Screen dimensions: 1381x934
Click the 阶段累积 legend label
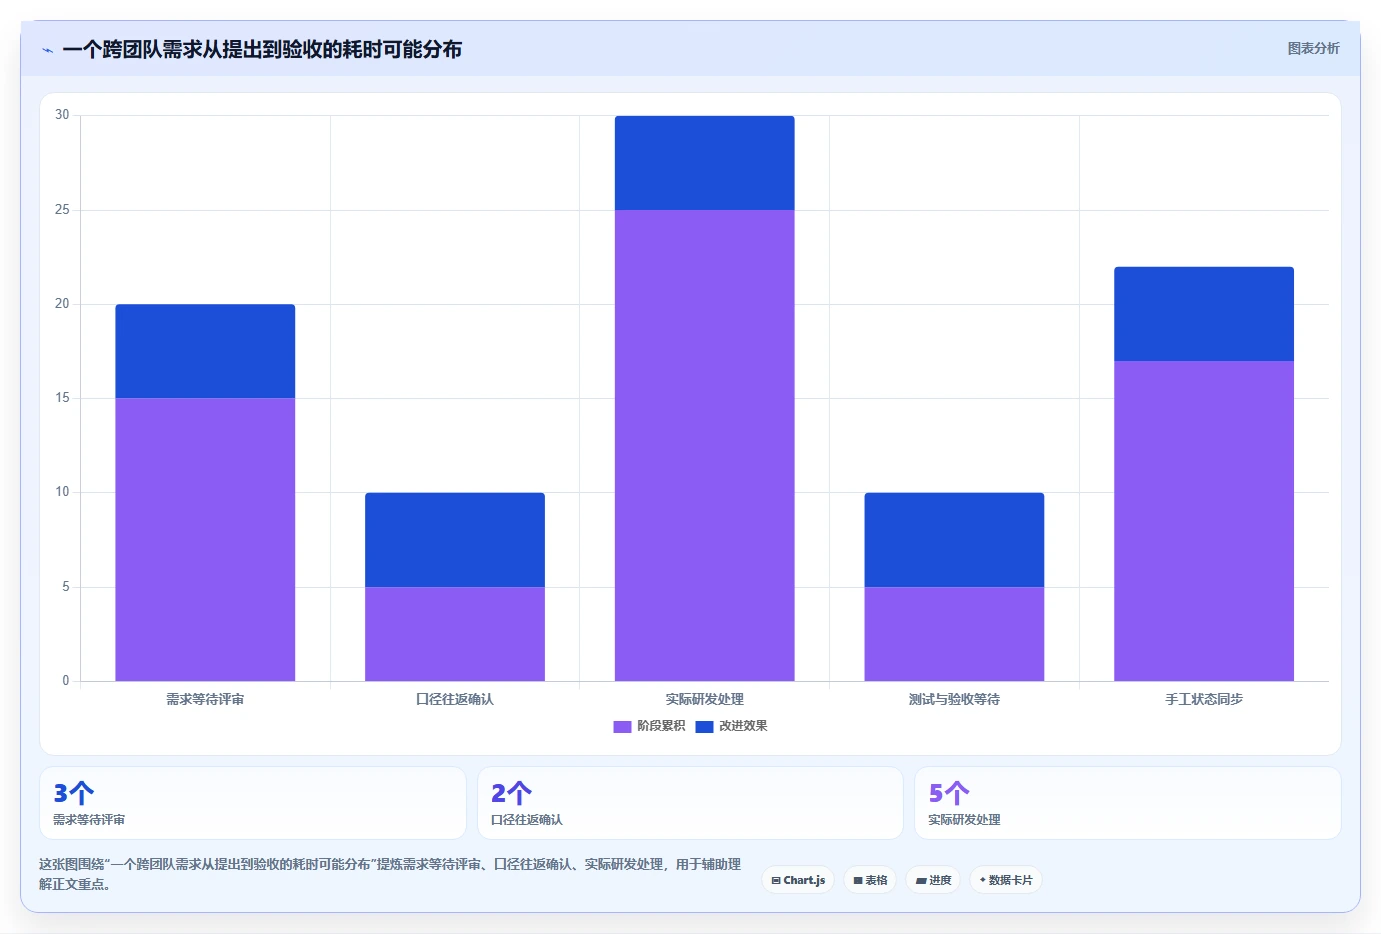(x=661, y=726)
